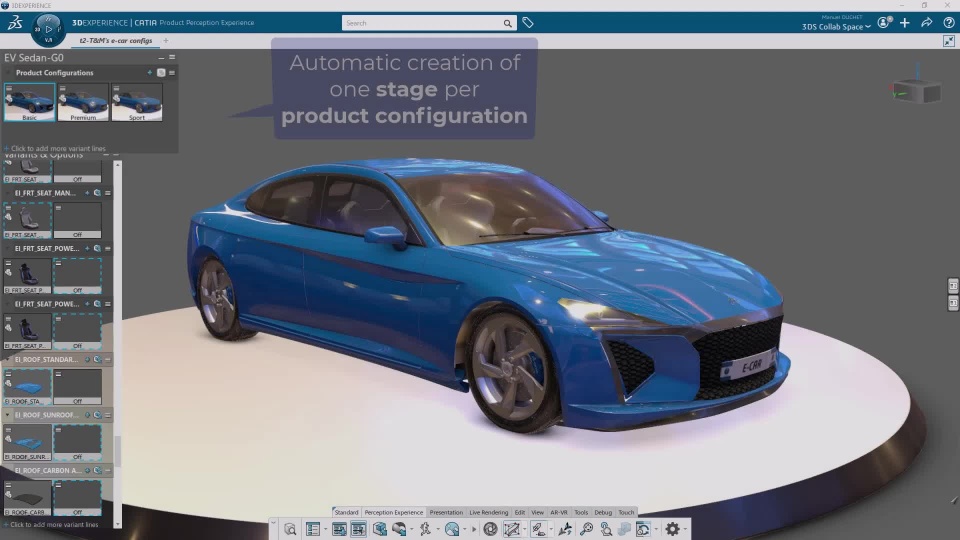The width and height of the screenshot is (960, 540).
Task: Toggle Off option for ROOF_SUNROOF variant
Action: [x=77, y=442]
